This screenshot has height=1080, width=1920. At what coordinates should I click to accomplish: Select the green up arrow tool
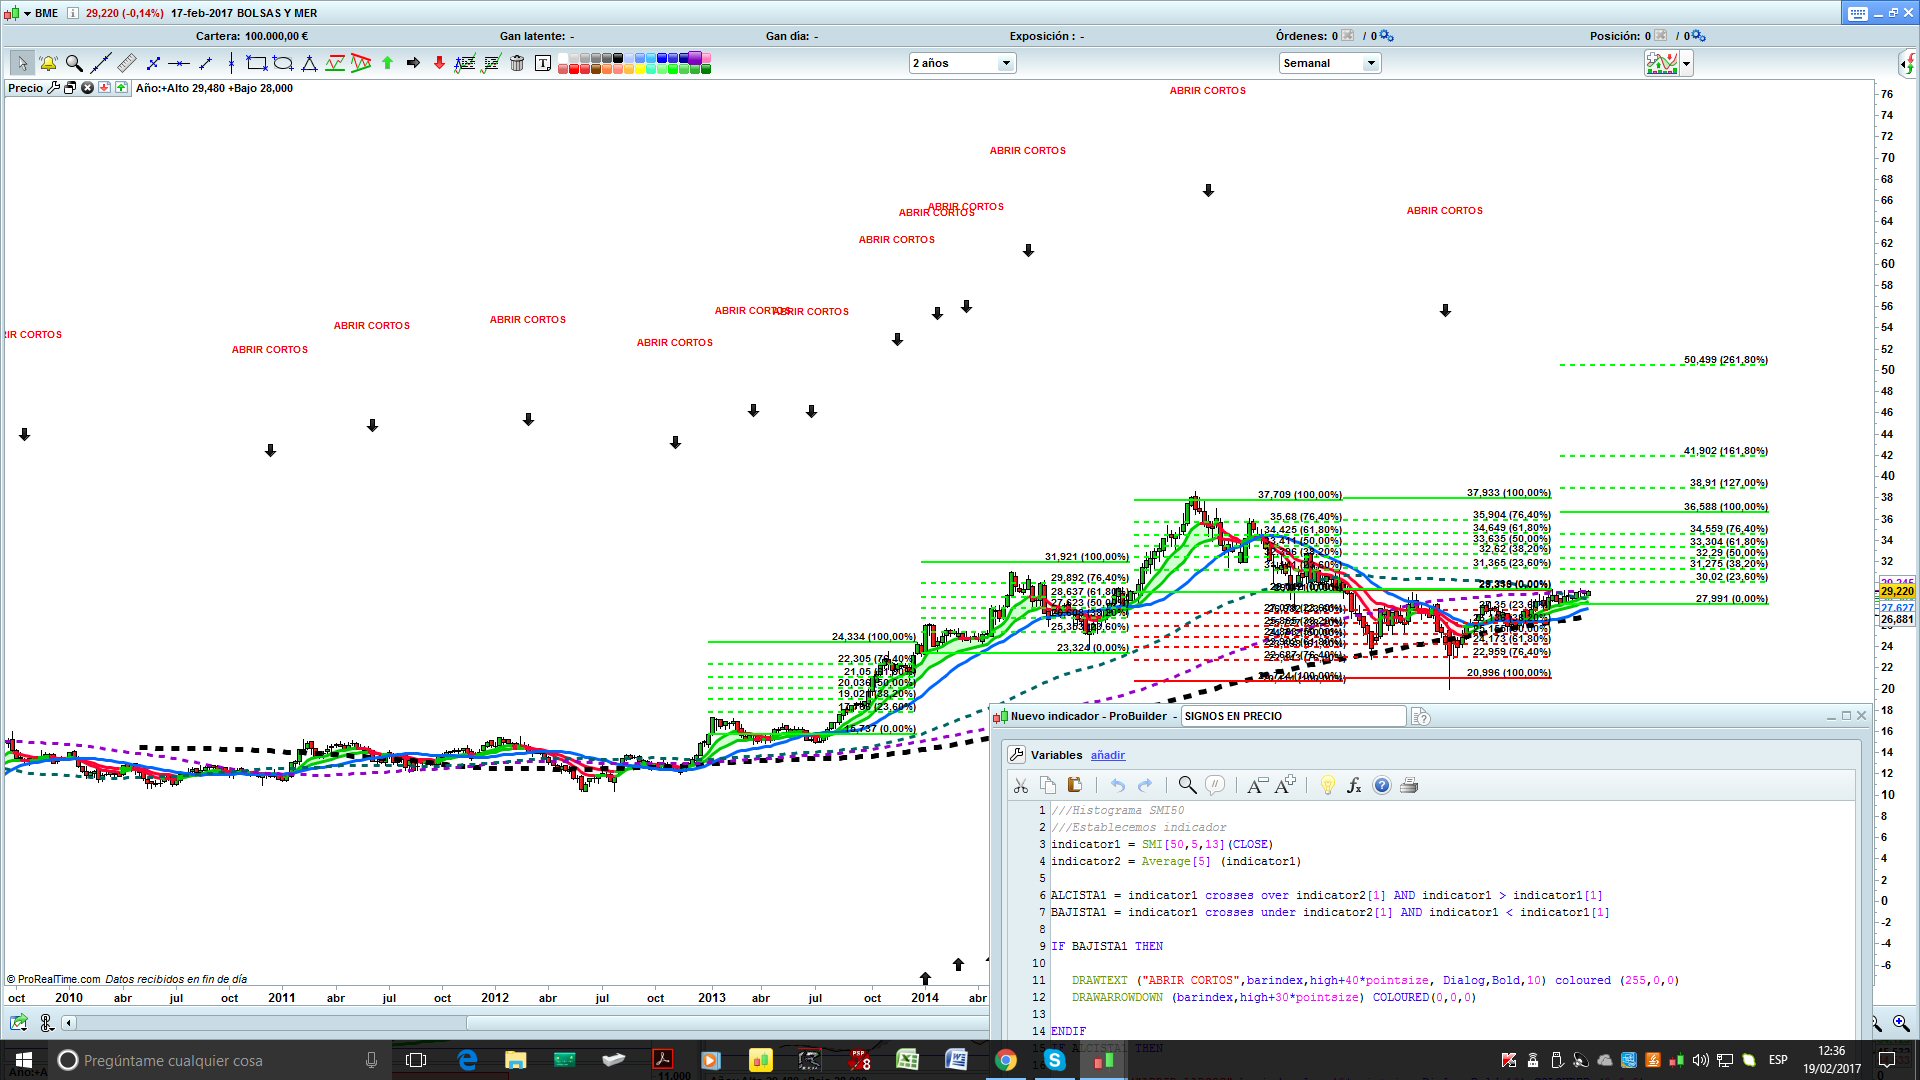pyautogui.click(x=388, y=63)
